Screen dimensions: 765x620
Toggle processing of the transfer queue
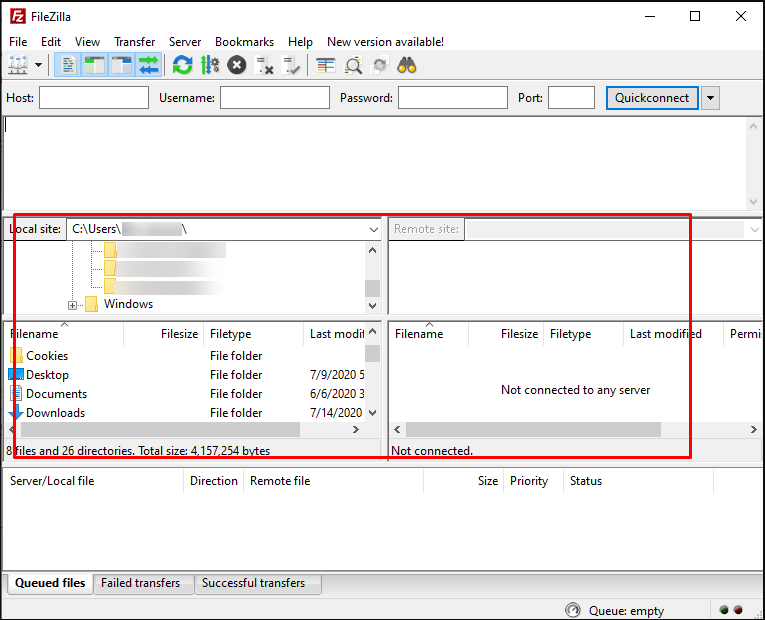pos(210,65)
